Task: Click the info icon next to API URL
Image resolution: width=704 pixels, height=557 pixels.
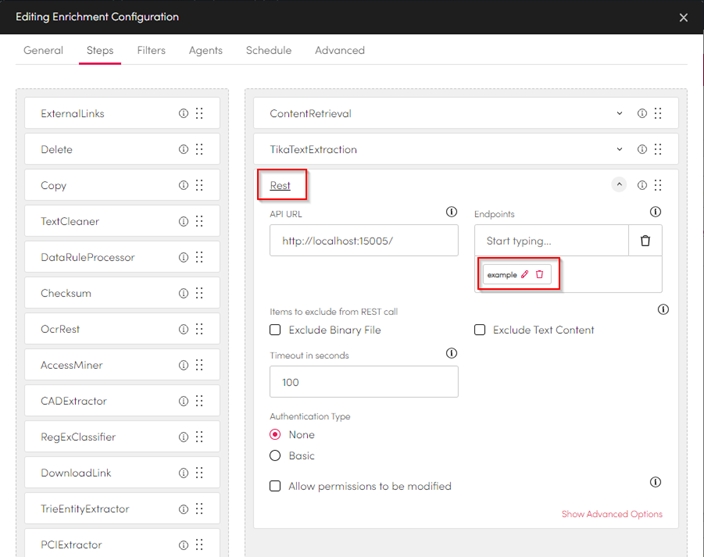Action: pos(451,212)
